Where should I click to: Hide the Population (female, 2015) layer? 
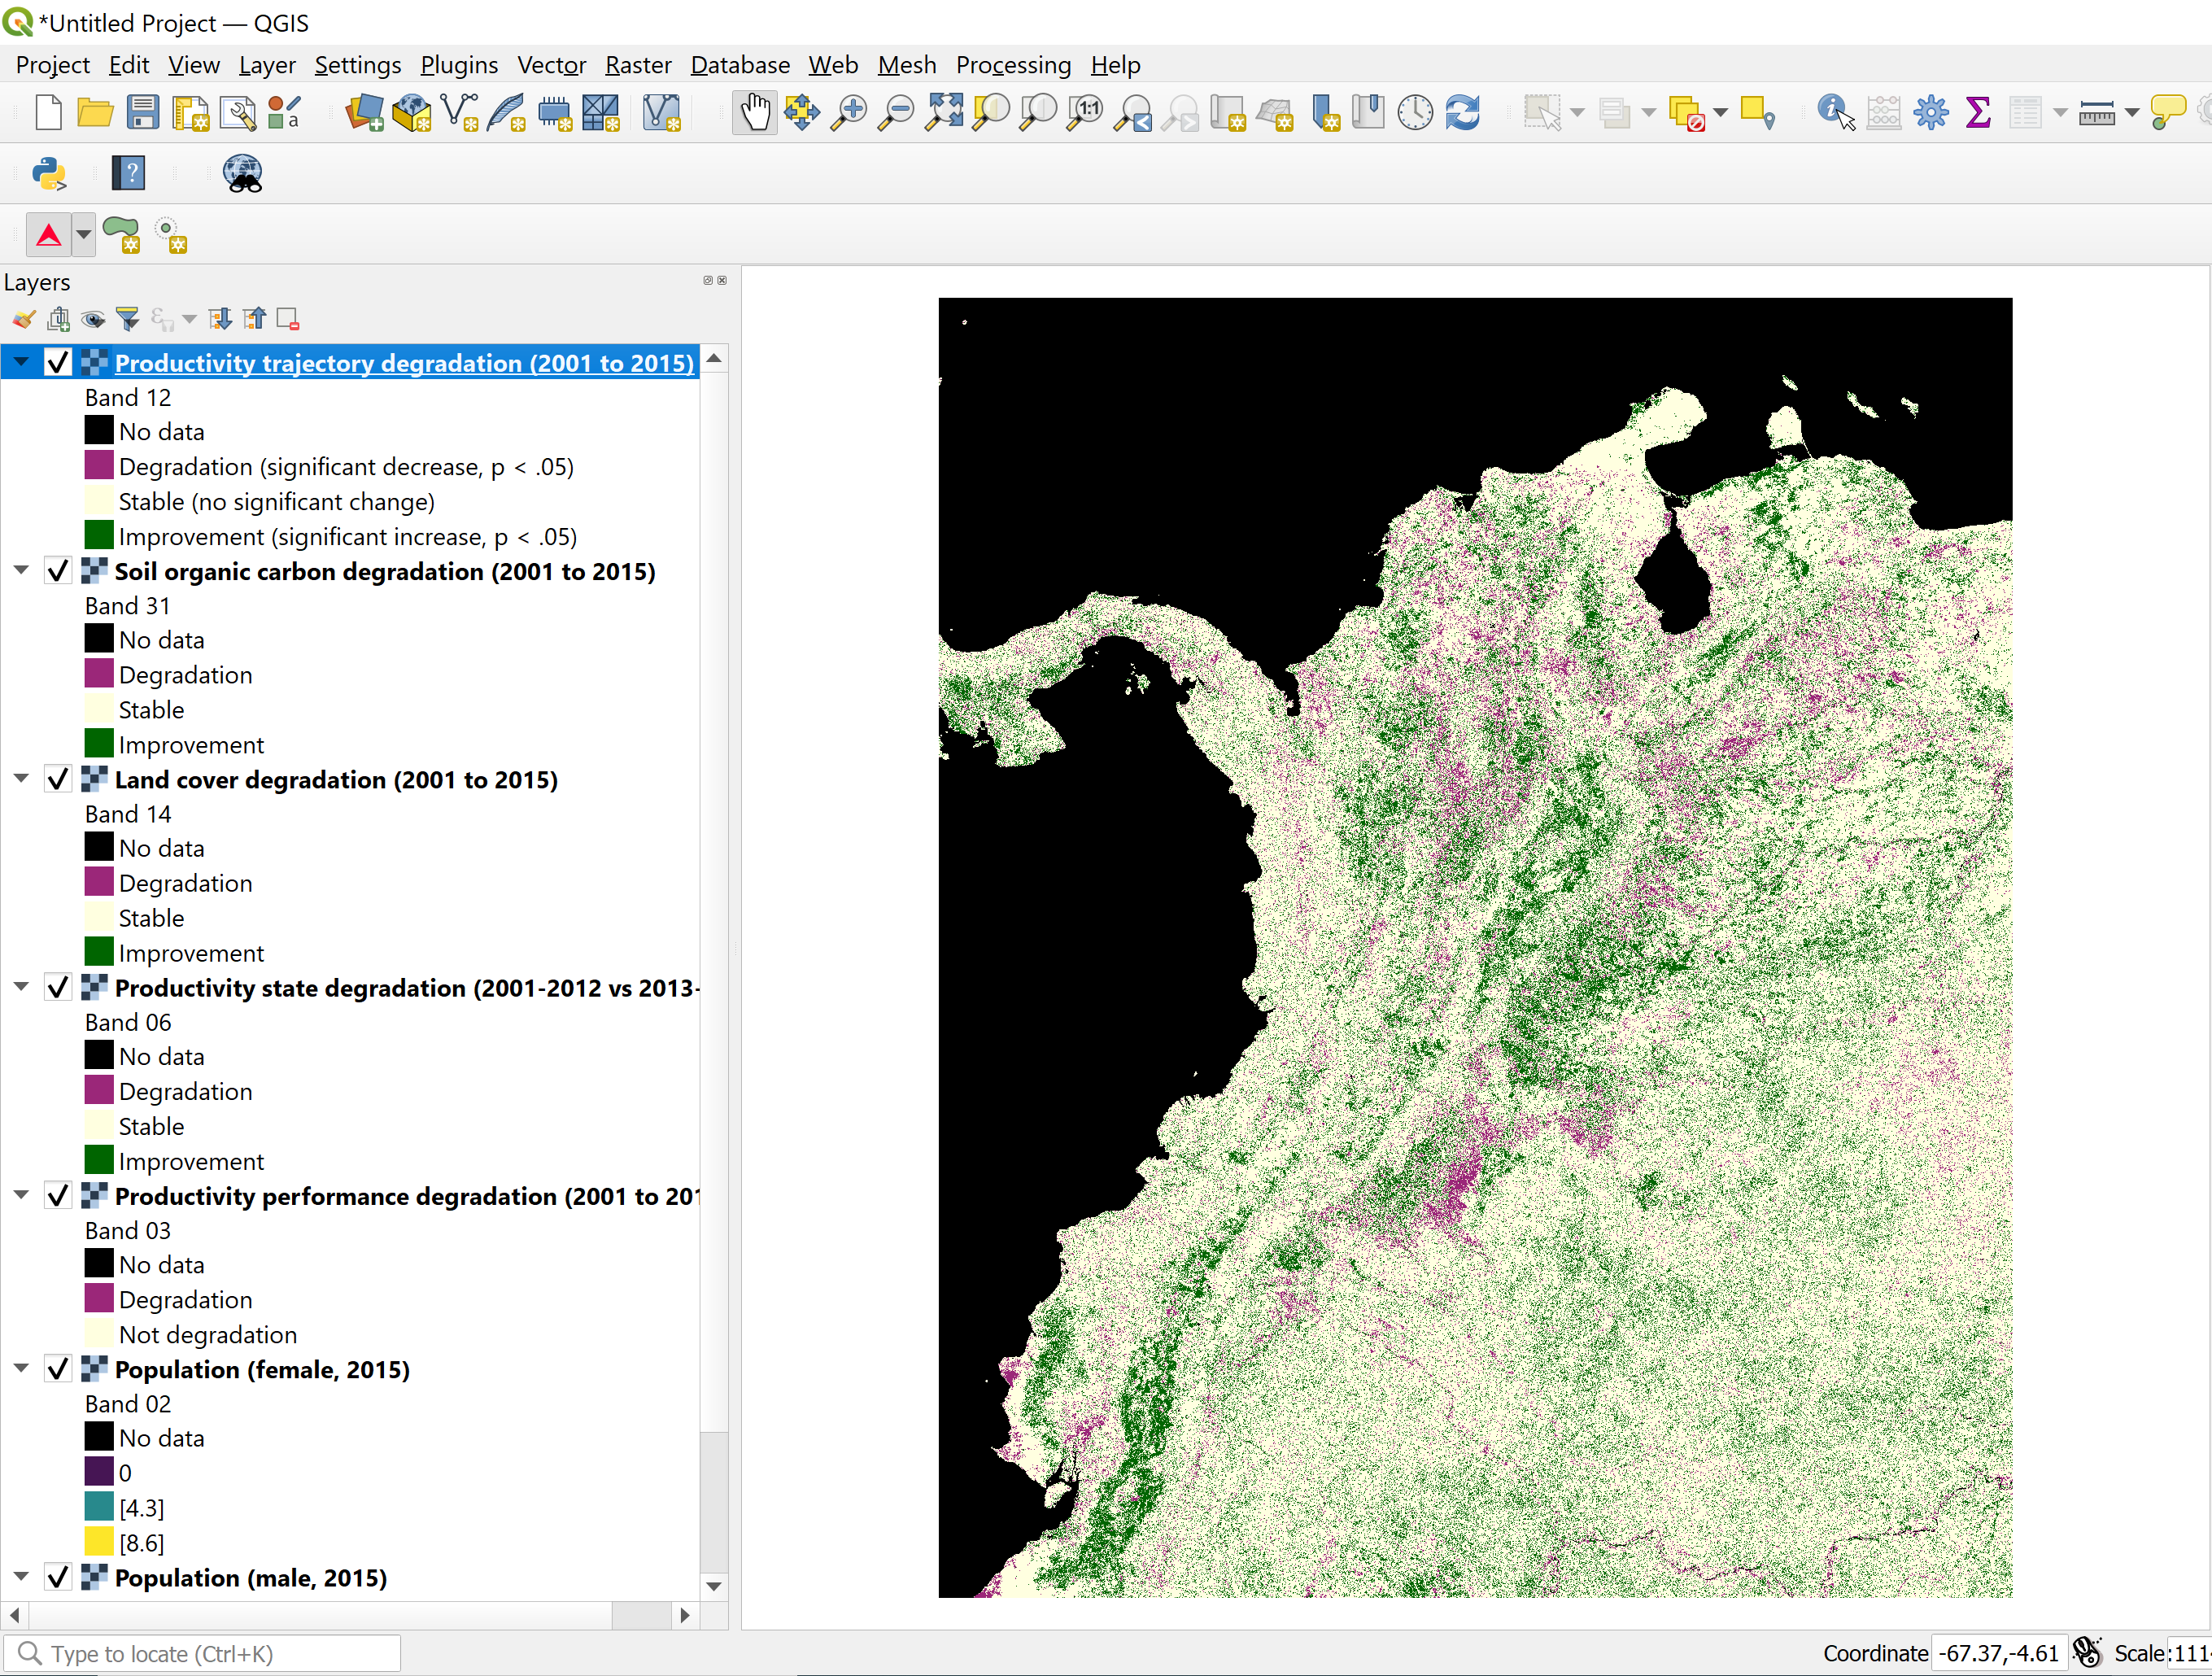pos(58,1369)
